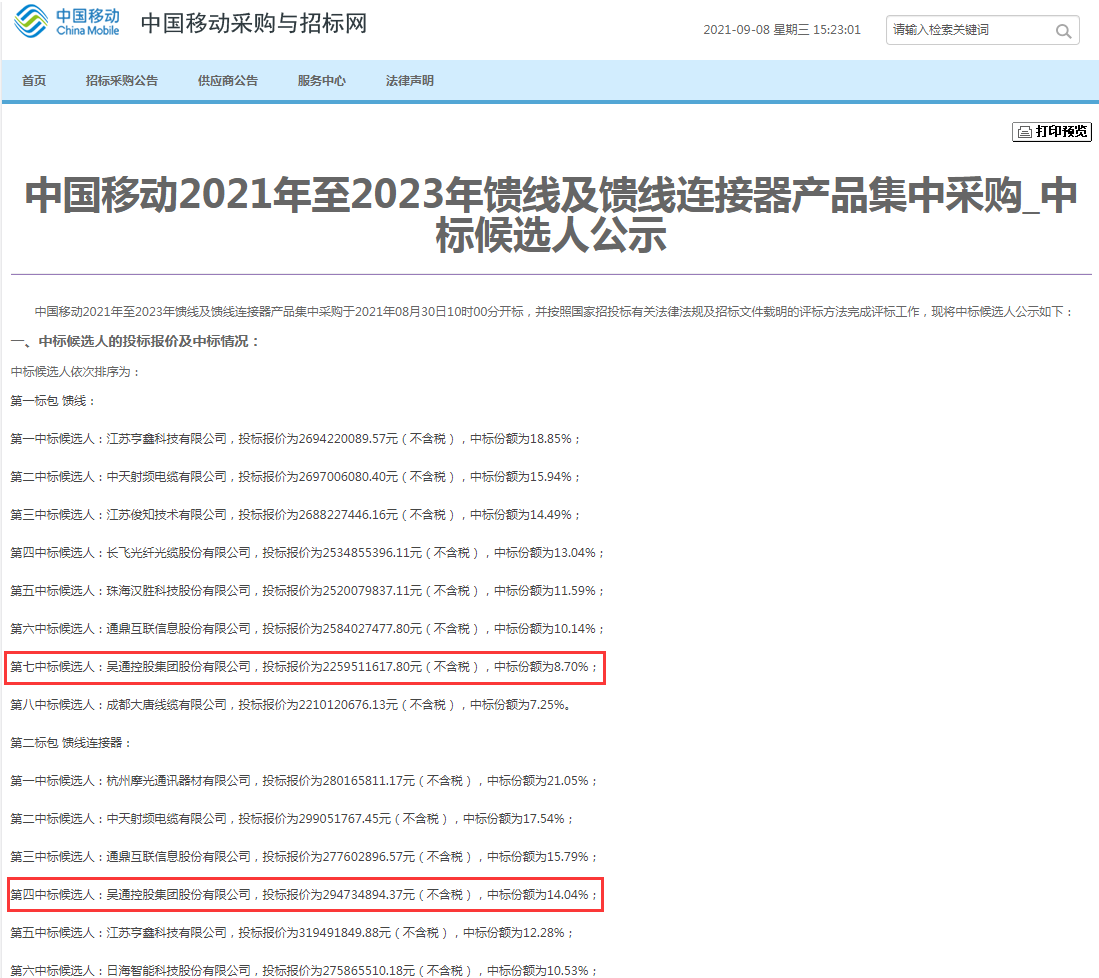Open the 招标采购公告 menu item

(122, 81)
